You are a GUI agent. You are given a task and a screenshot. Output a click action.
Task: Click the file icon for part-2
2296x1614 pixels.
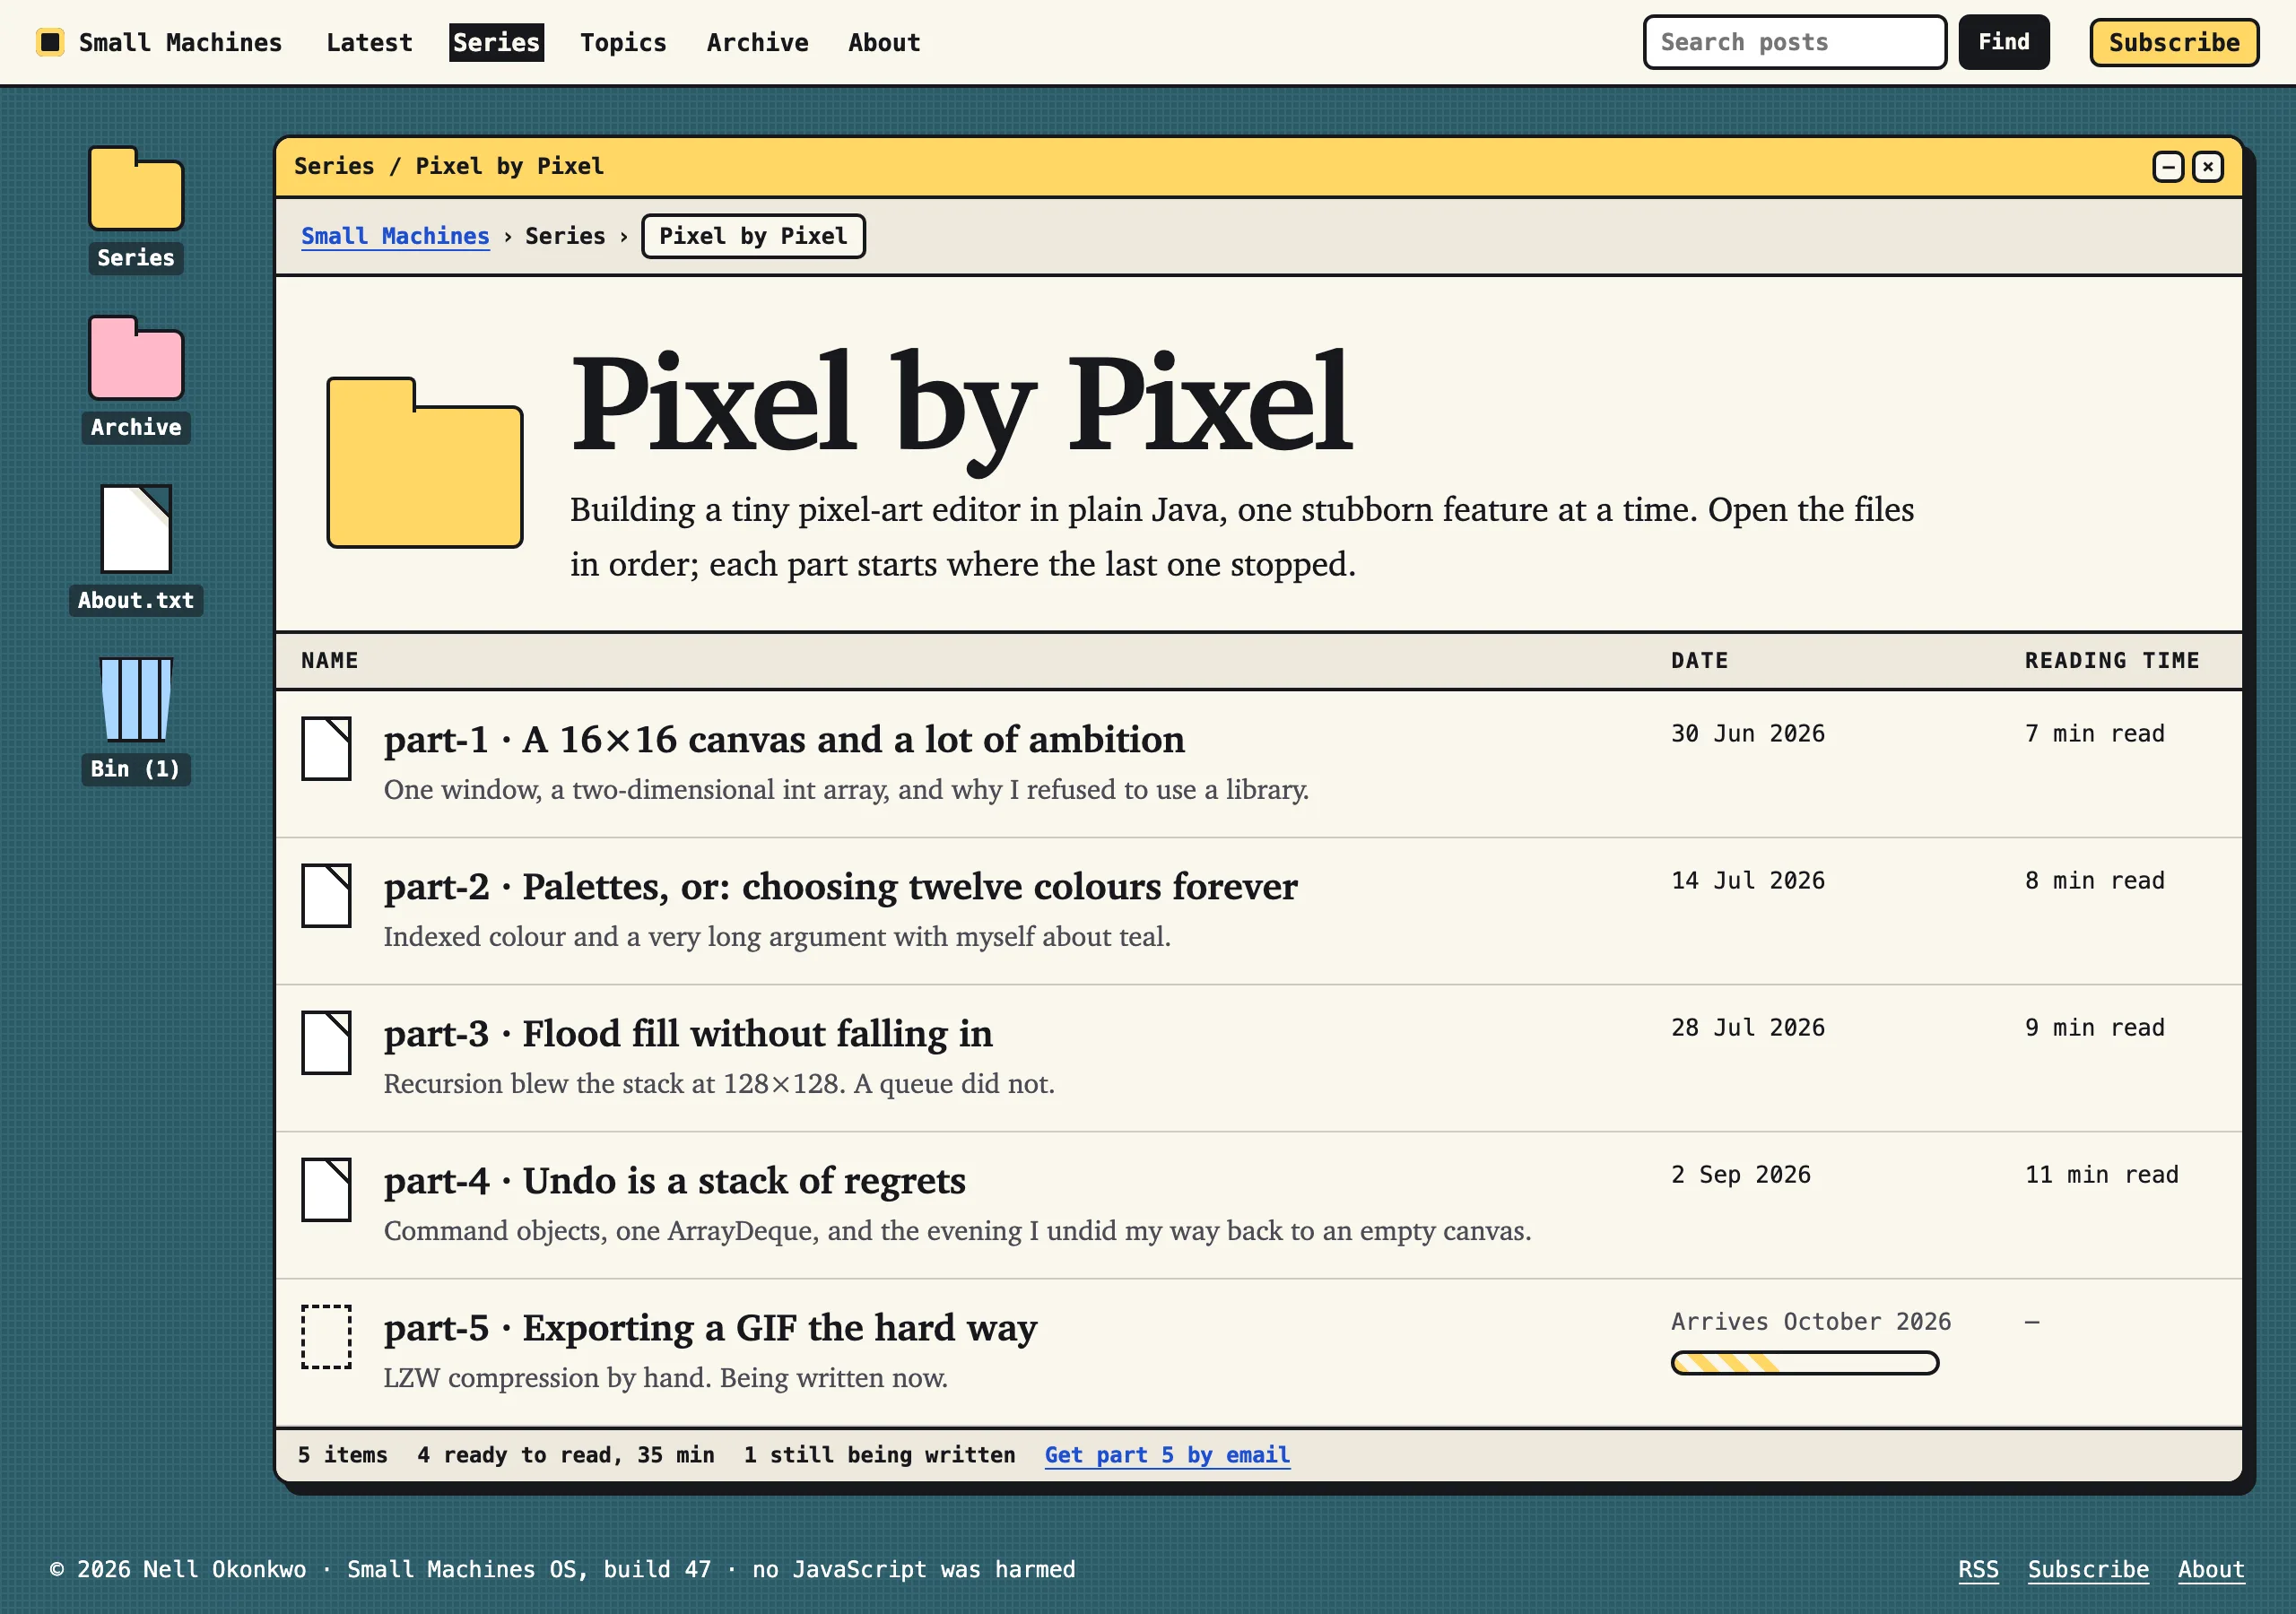(326, 895)
